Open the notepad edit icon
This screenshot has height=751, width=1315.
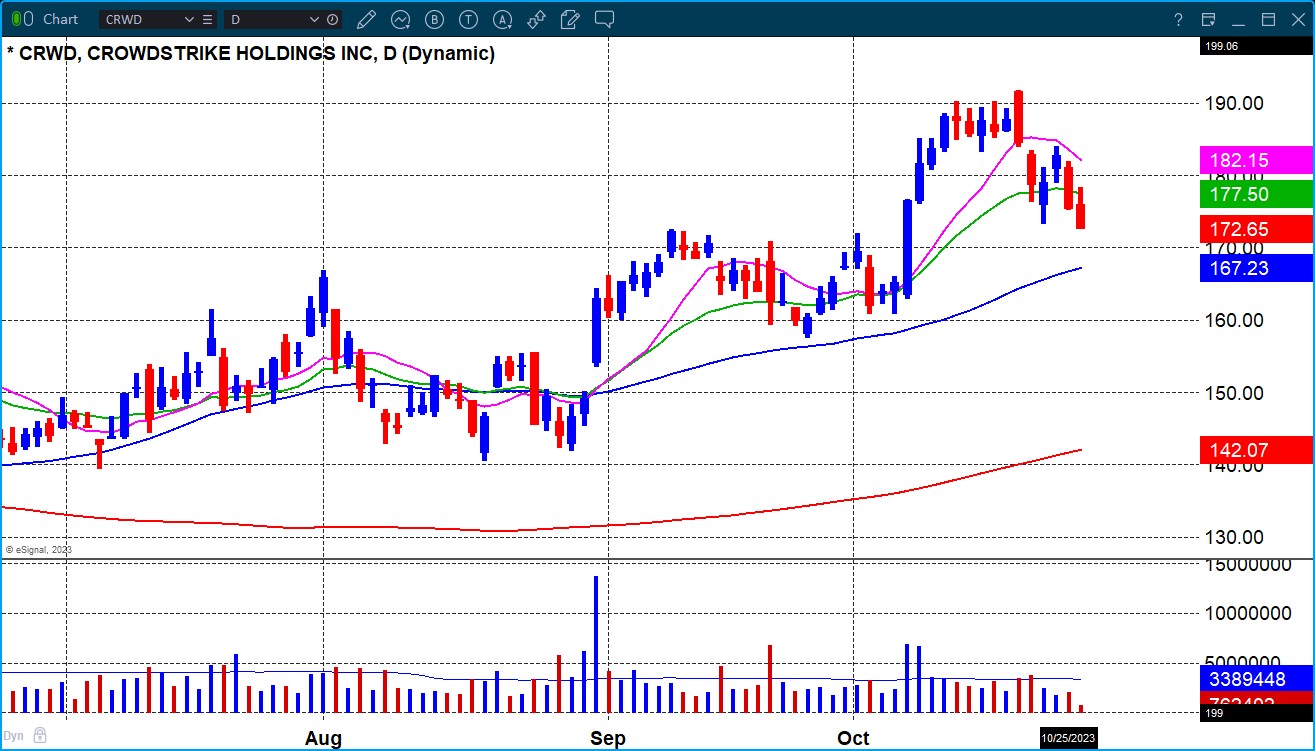click(570, 19)
